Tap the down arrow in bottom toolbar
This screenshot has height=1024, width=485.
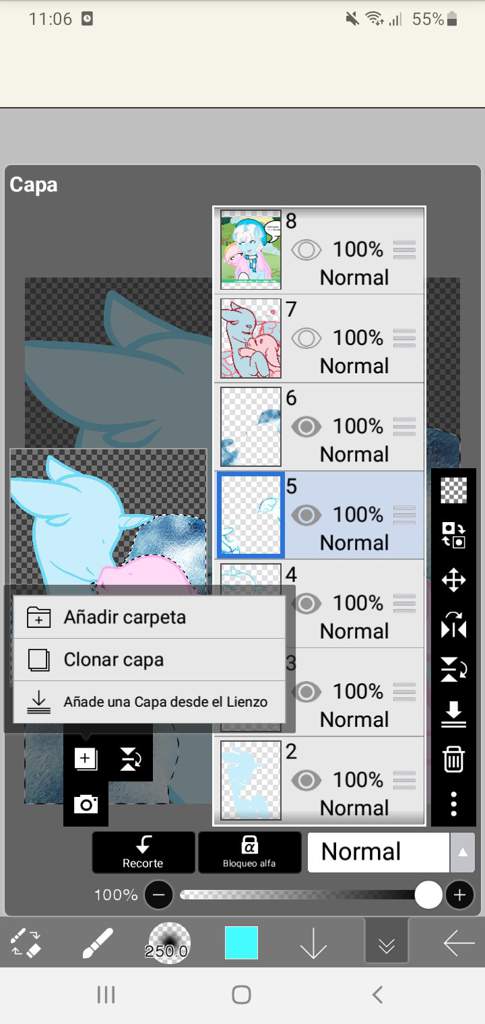(x=313, y=944)
